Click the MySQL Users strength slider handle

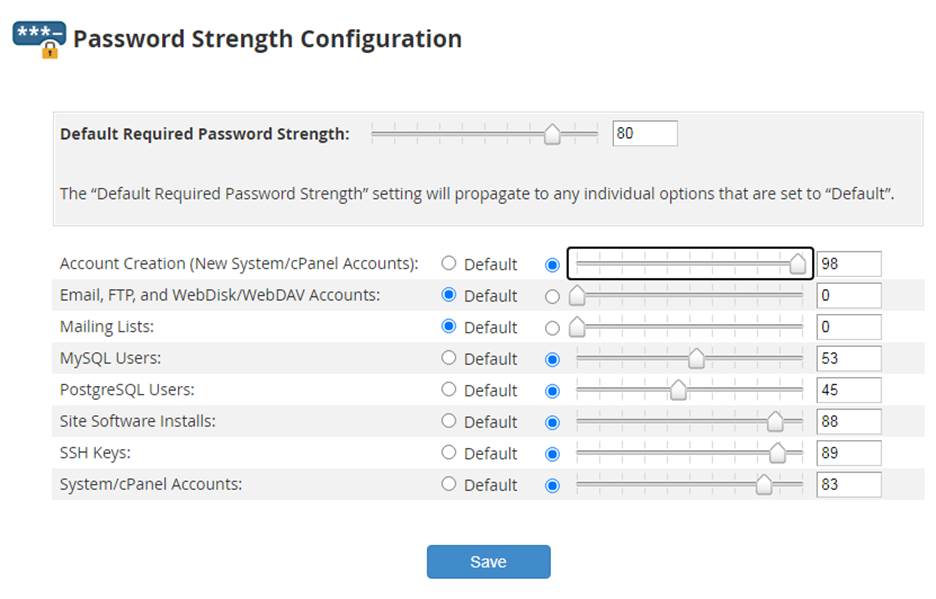[696, 358]
